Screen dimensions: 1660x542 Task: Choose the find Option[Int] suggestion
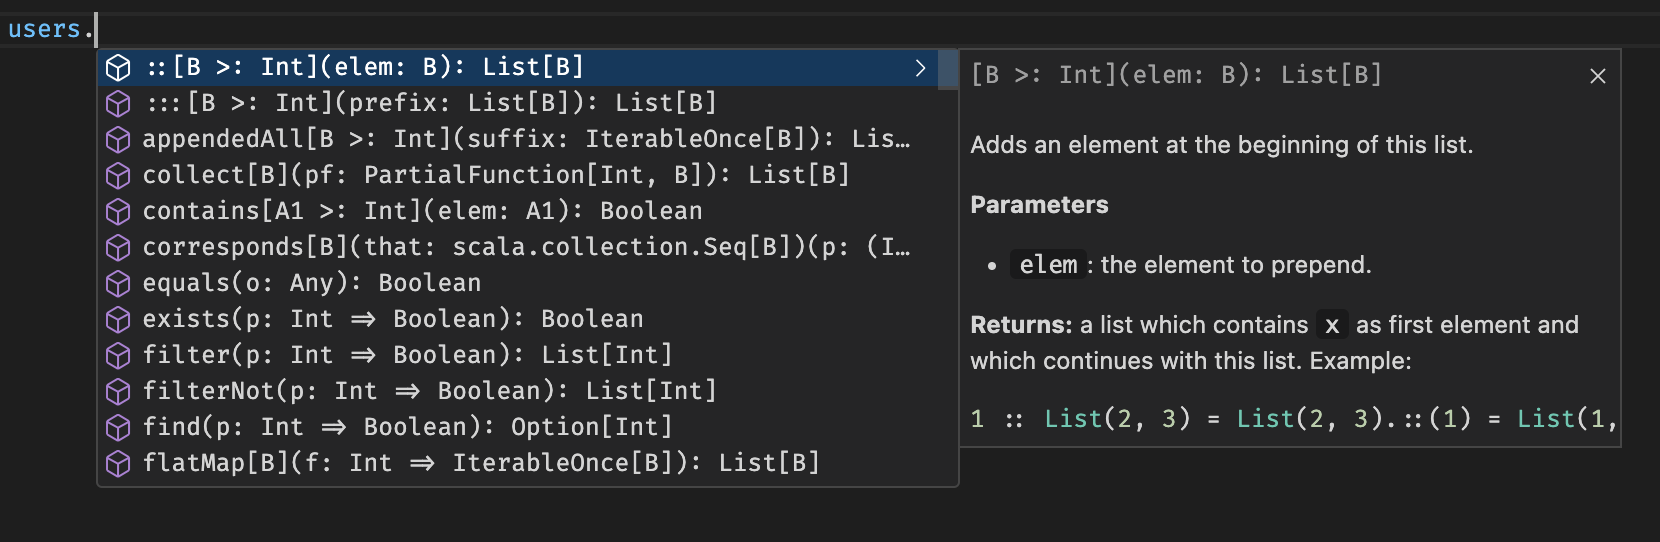(407, 427)
